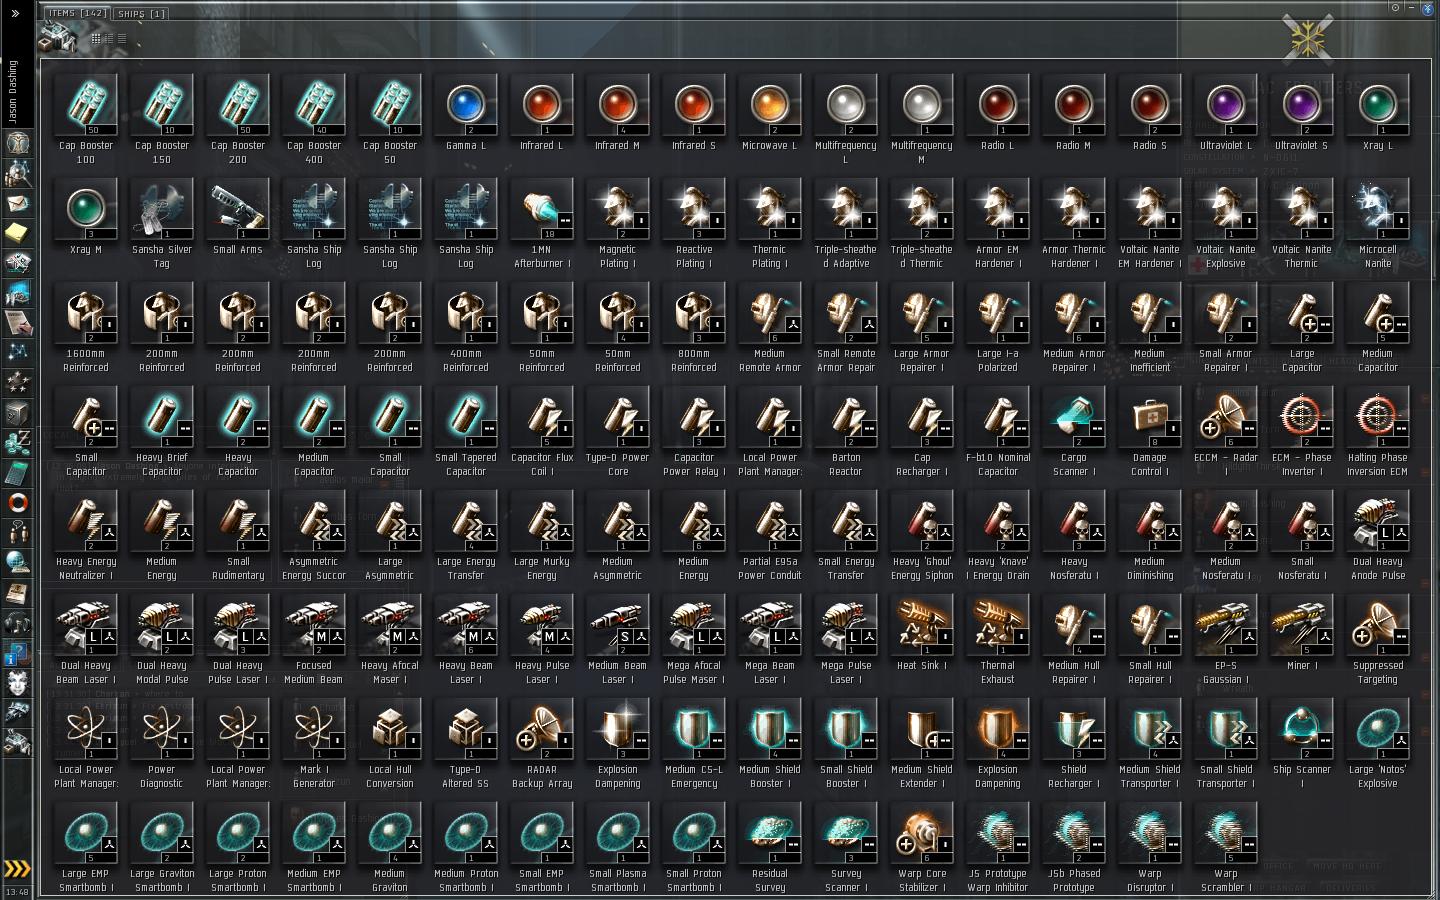
Task: Switch to details list view
Action: (109, 38)
